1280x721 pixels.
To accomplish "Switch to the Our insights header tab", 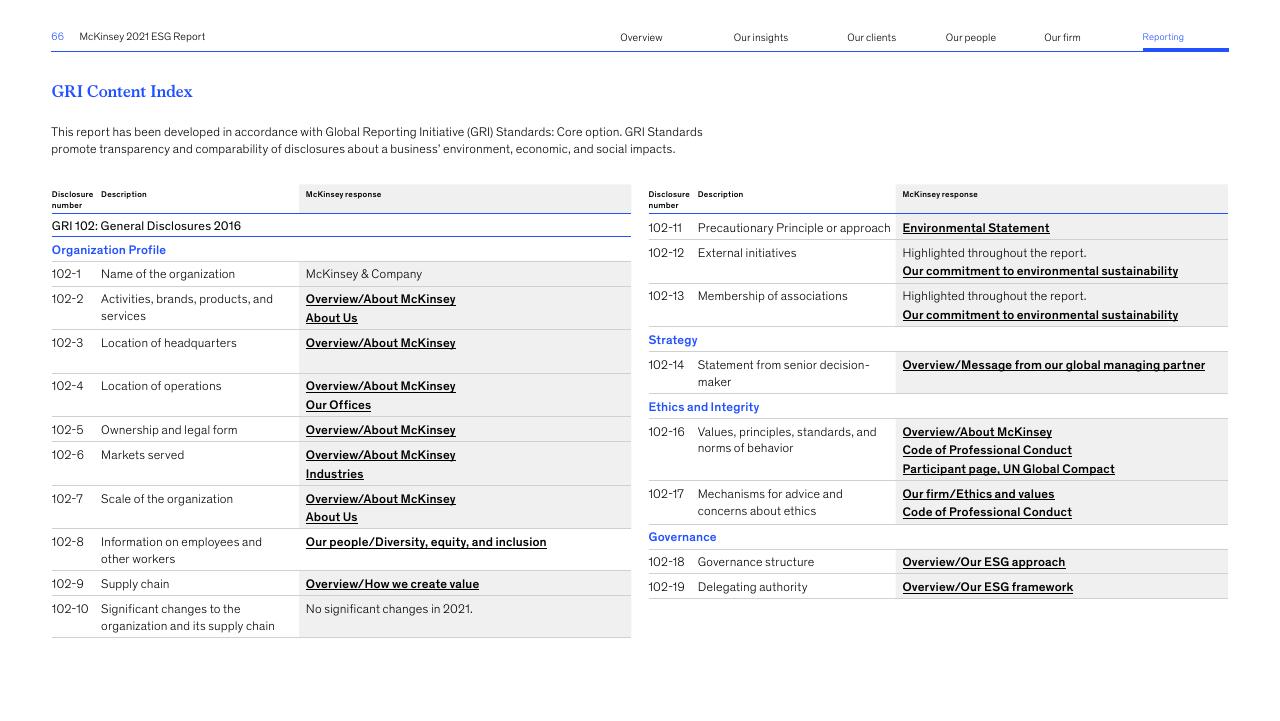I will click(x=760, y=38).
